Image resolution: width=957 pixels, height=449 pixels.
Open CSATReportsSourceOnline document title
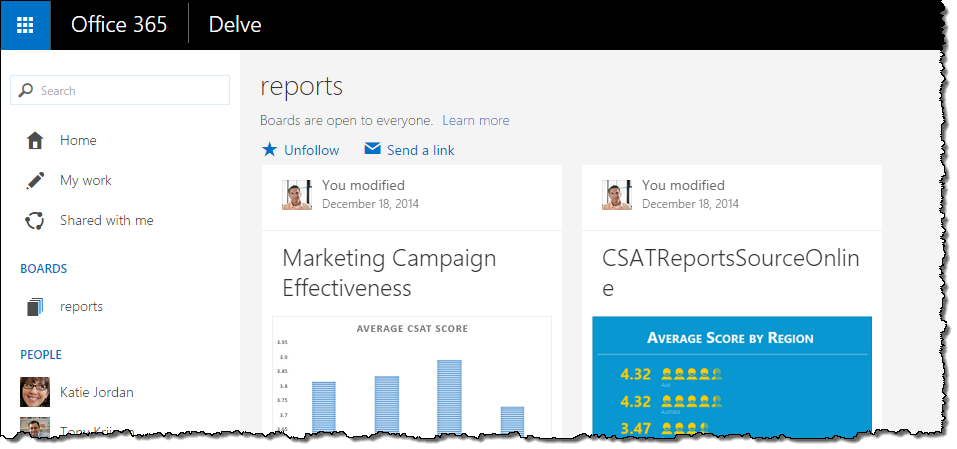click(731, 273)
